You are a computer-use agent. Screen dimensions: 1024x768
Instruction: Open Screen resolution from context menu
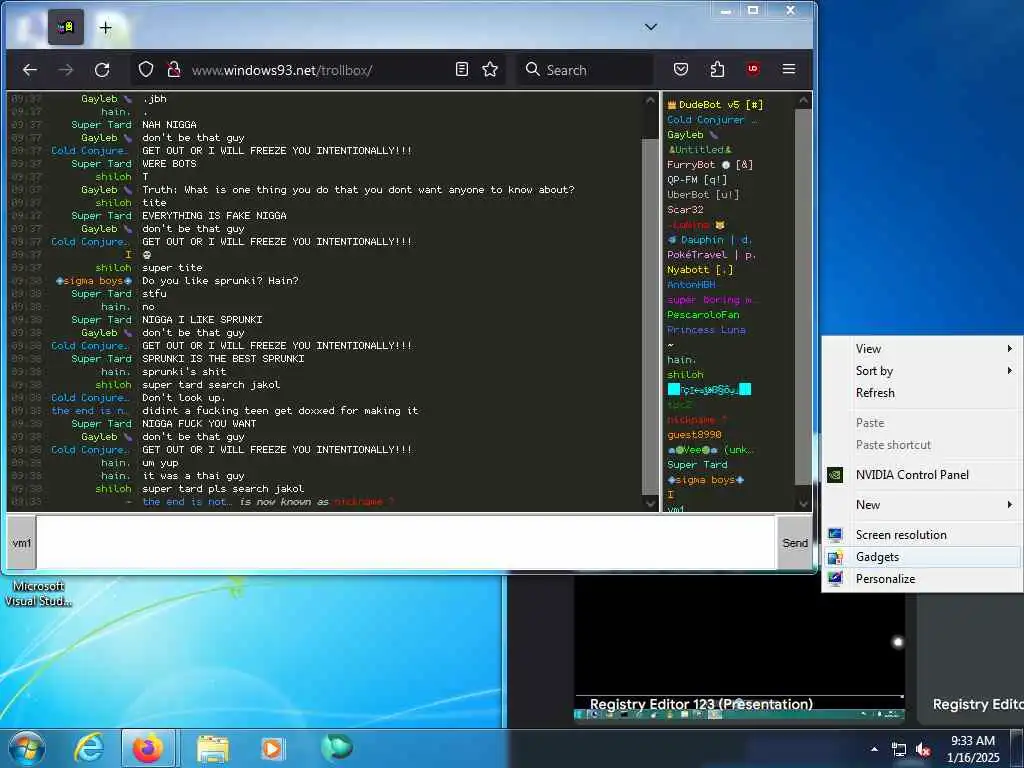click(921, 535)
